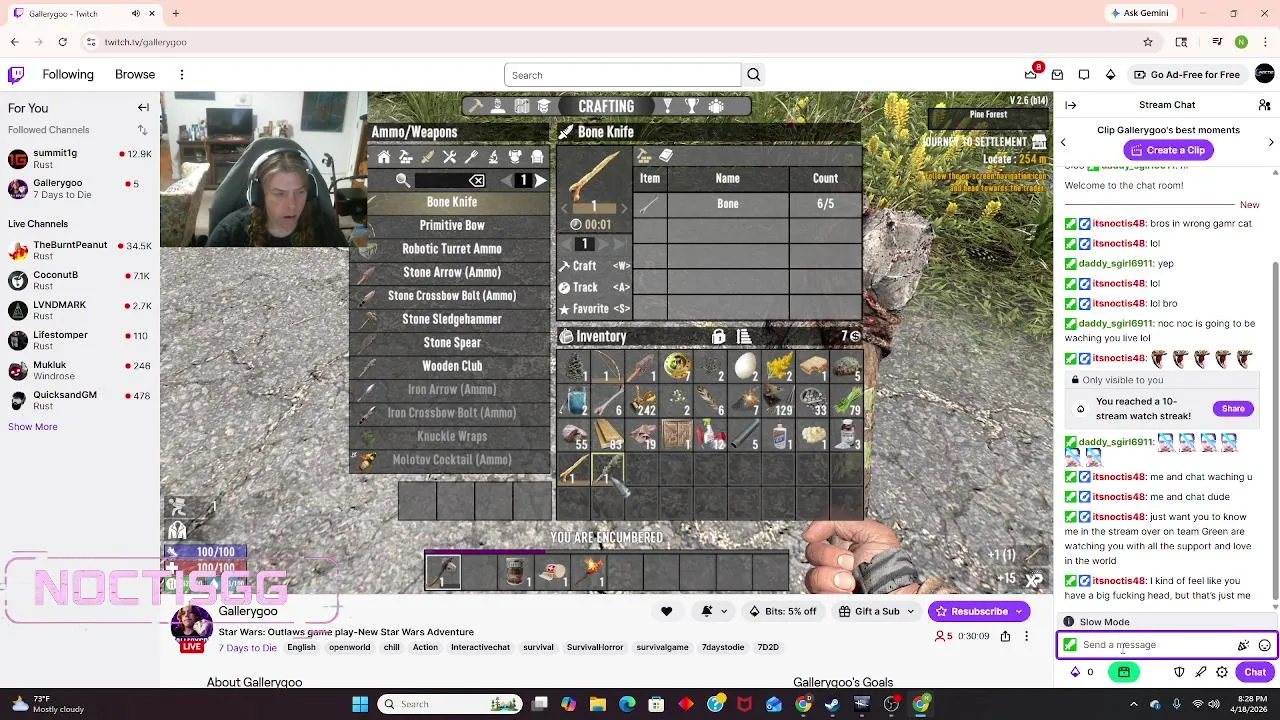1280x720 pixels.
Task: Click the Get Bits diamond icon
Action: [x=1110, y=74]
